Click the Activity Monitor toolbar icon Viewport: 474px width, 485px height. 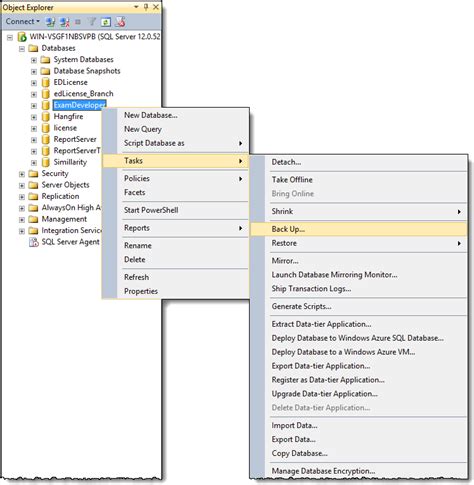point(120,22)
